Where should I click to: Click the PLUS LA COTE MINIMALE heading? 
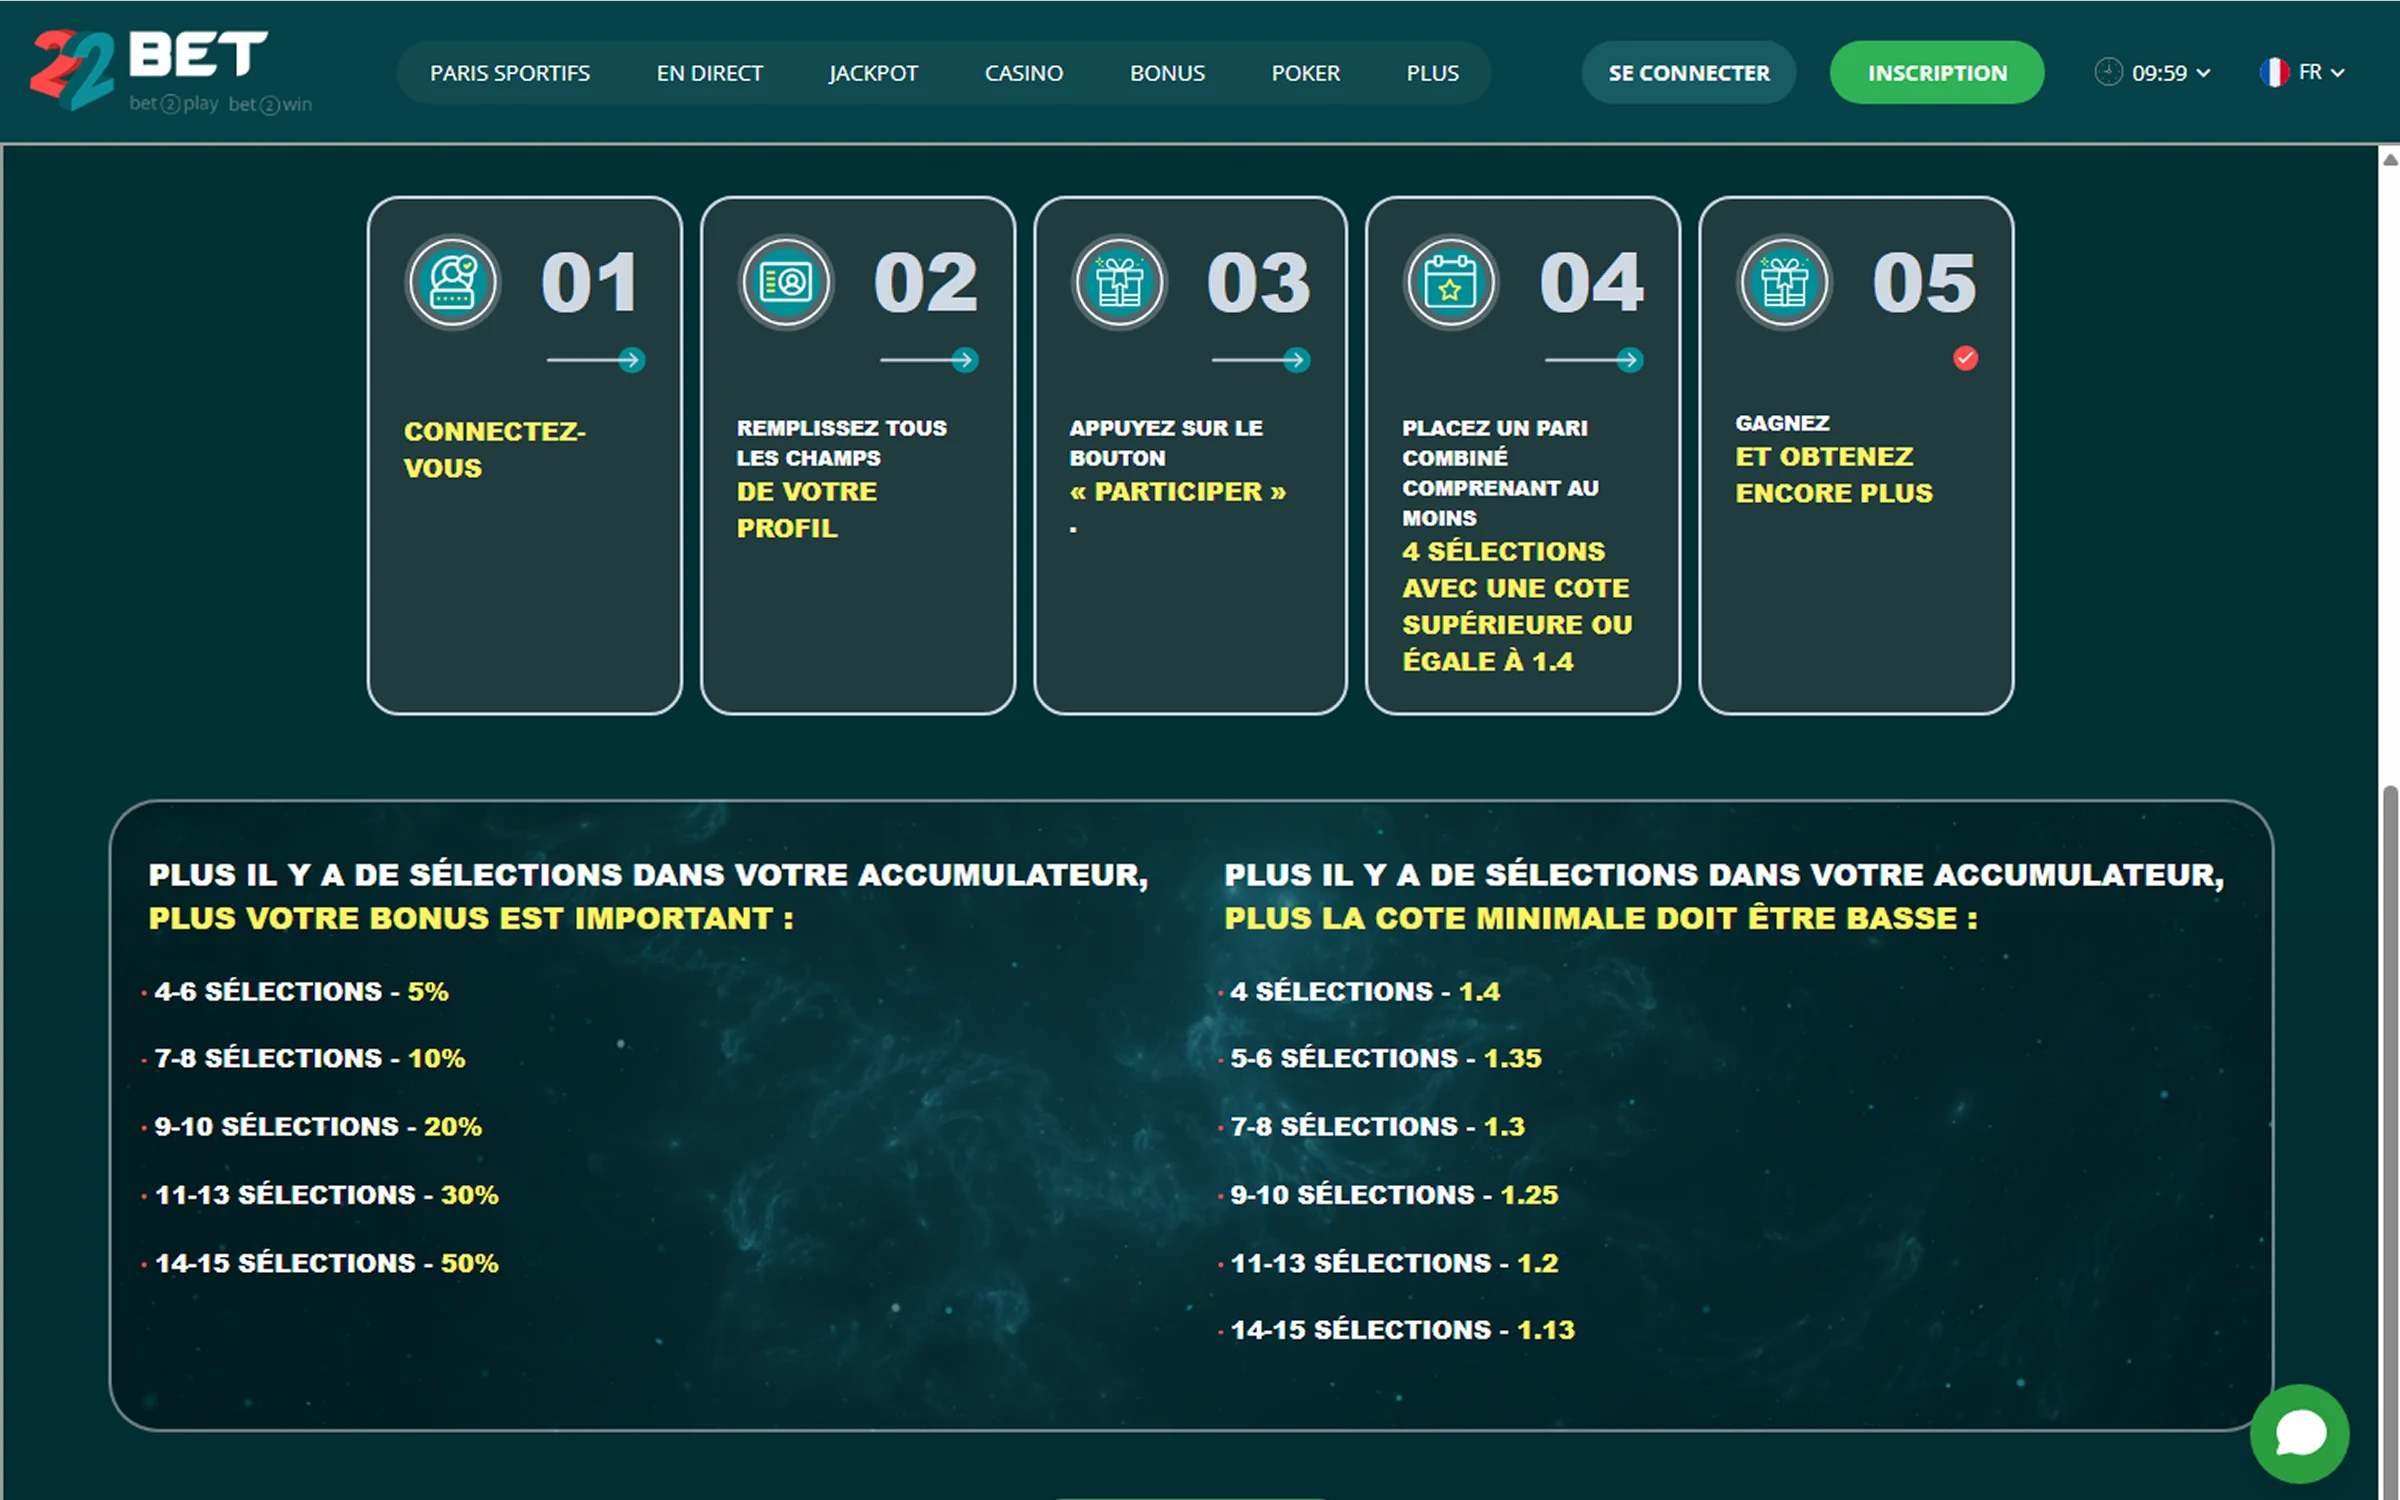click(1600, 918)
